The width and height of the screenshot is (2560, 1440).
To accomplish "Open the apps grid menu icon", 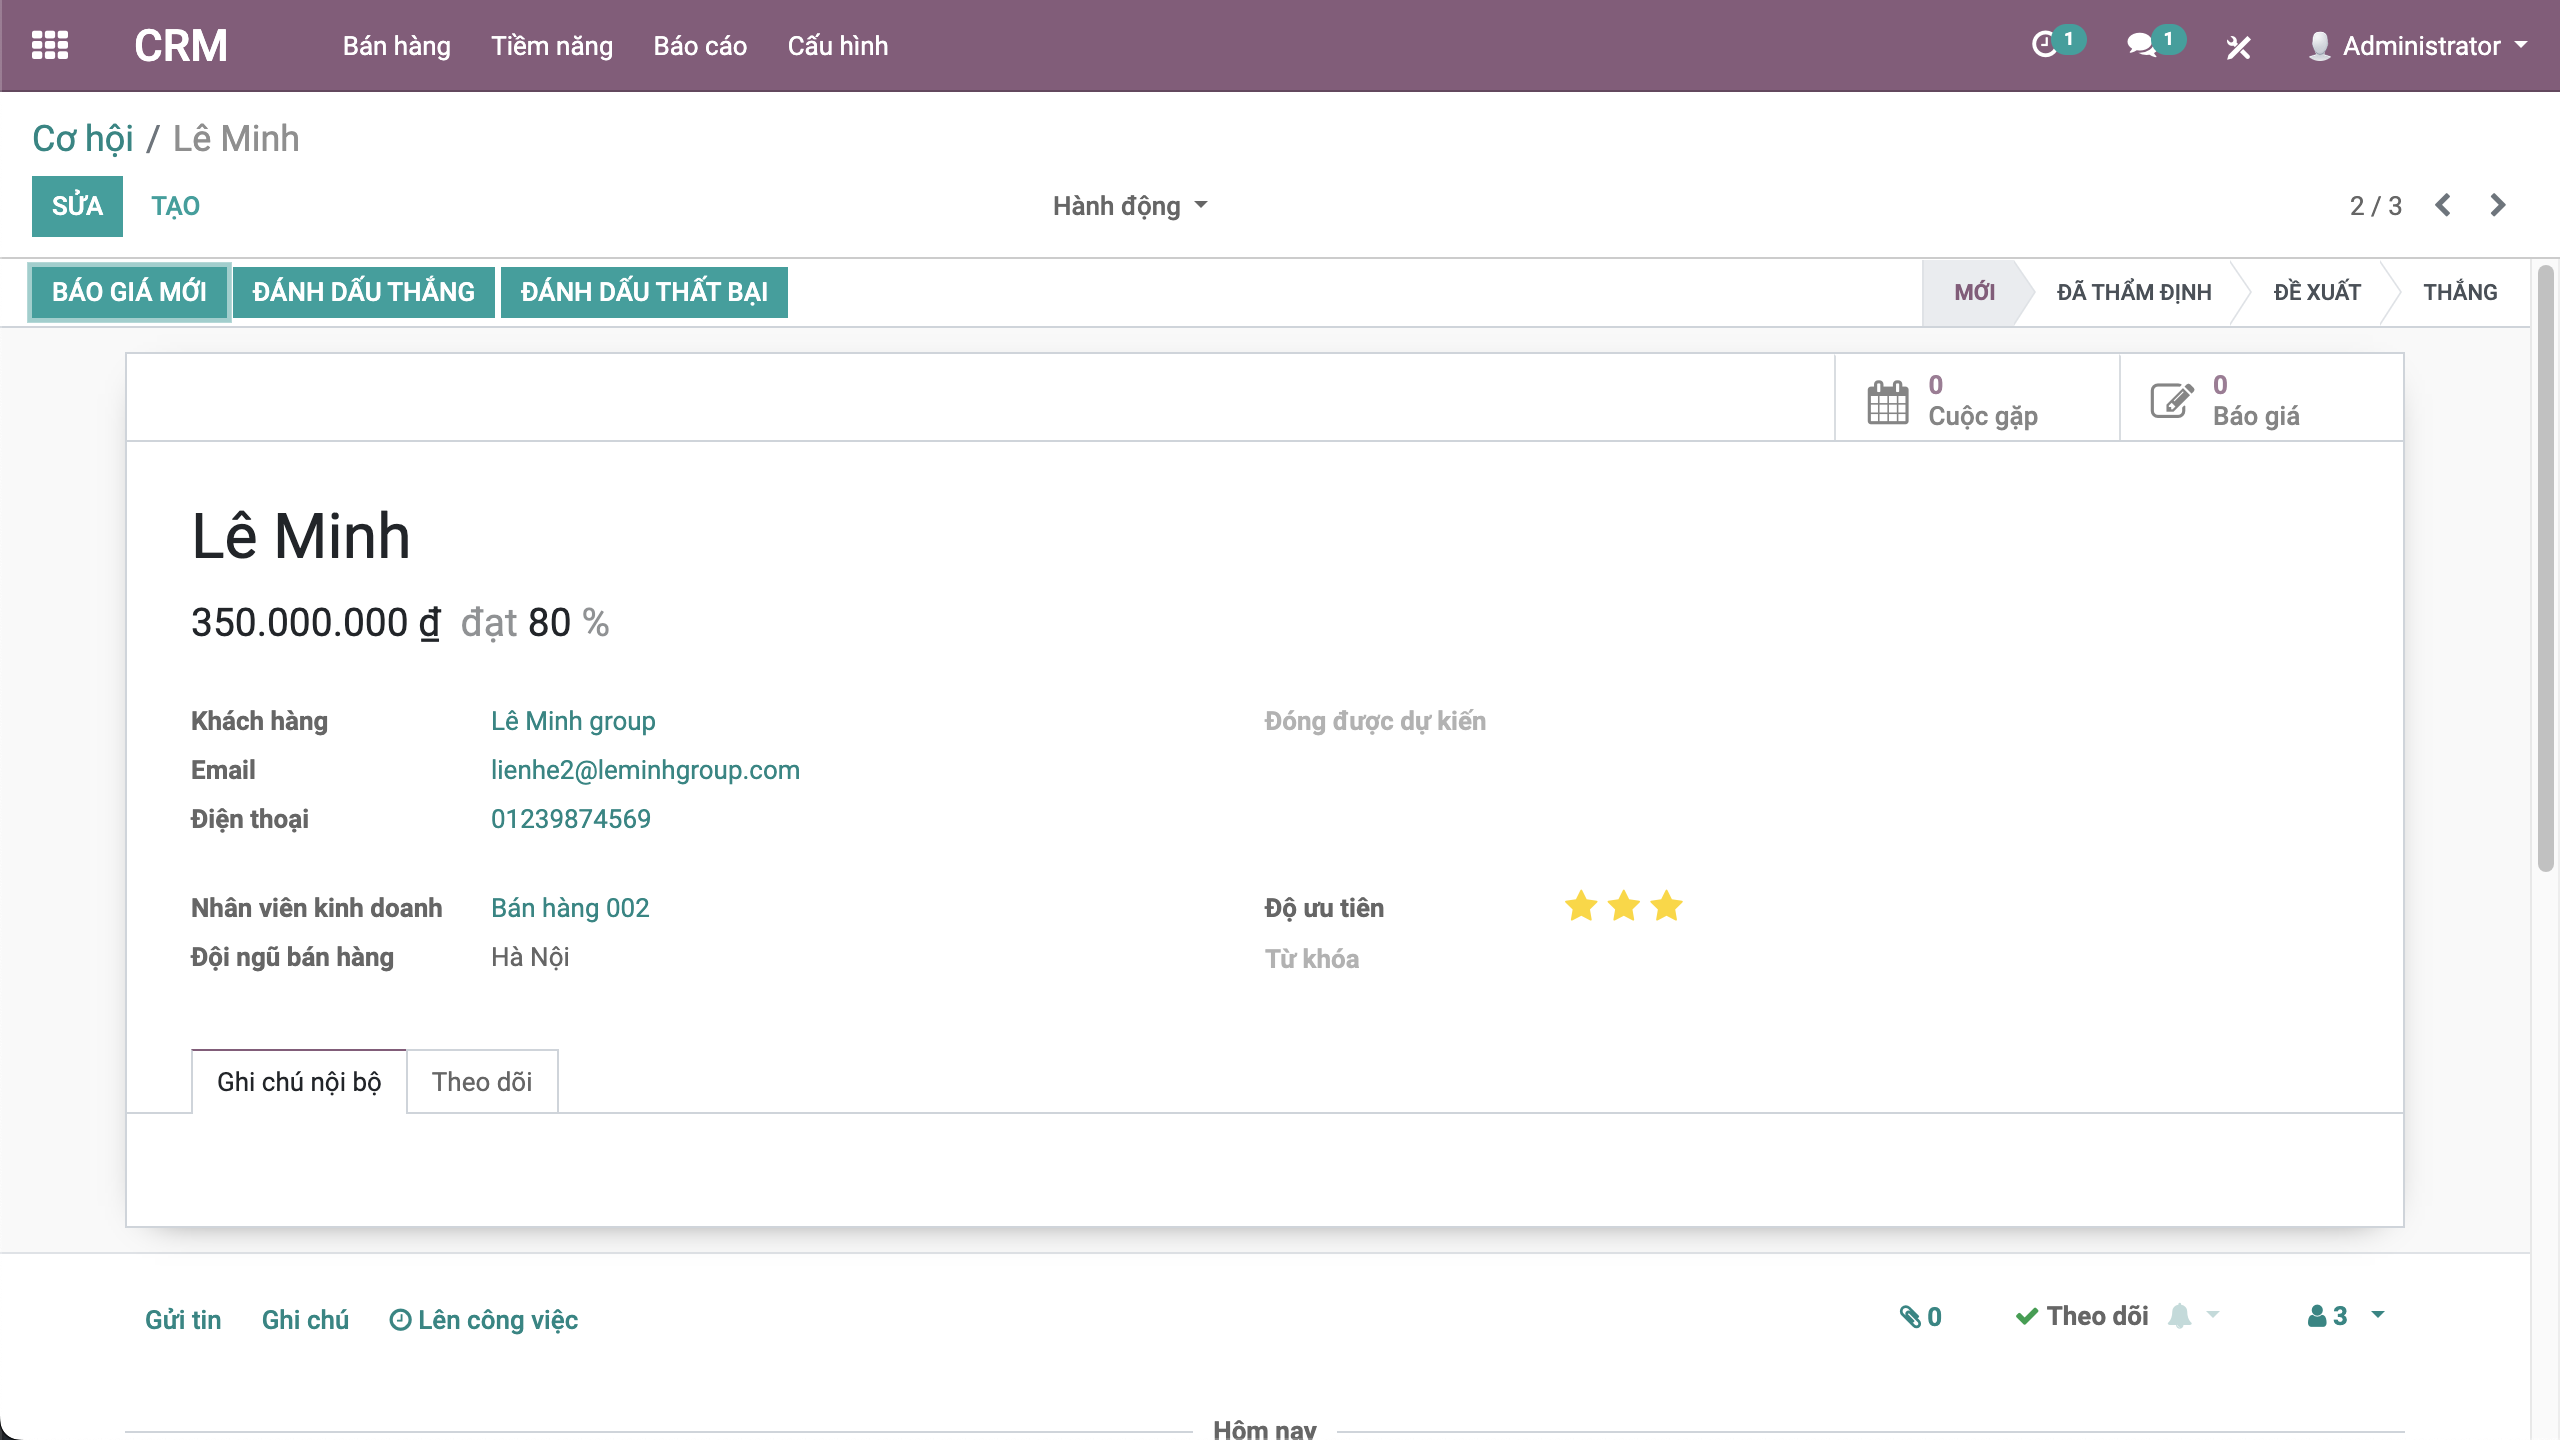I will tap(50, 45).
